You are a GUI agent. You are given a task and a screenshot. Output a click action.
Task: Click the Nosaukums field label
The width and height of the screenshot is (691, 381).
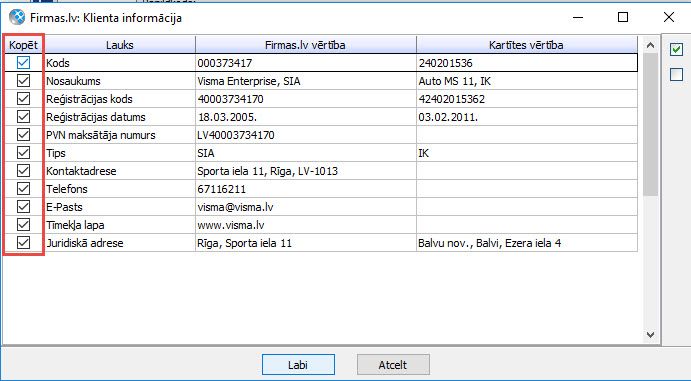73,81
